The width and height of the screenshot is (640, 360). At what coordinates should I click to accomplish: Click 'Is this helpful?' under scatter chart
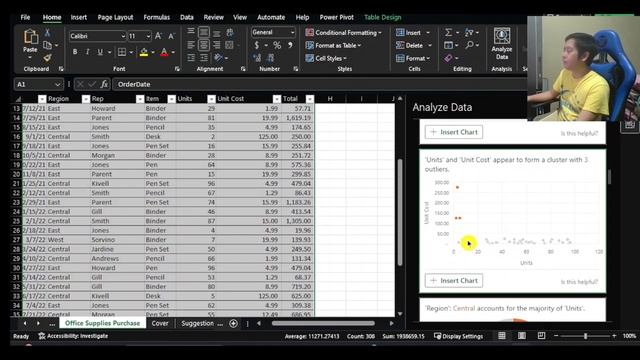coord(579,282)
